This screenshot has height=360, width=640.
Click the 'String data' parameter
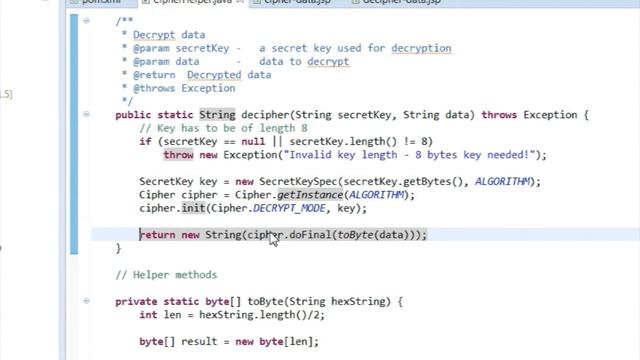point(436,115)
